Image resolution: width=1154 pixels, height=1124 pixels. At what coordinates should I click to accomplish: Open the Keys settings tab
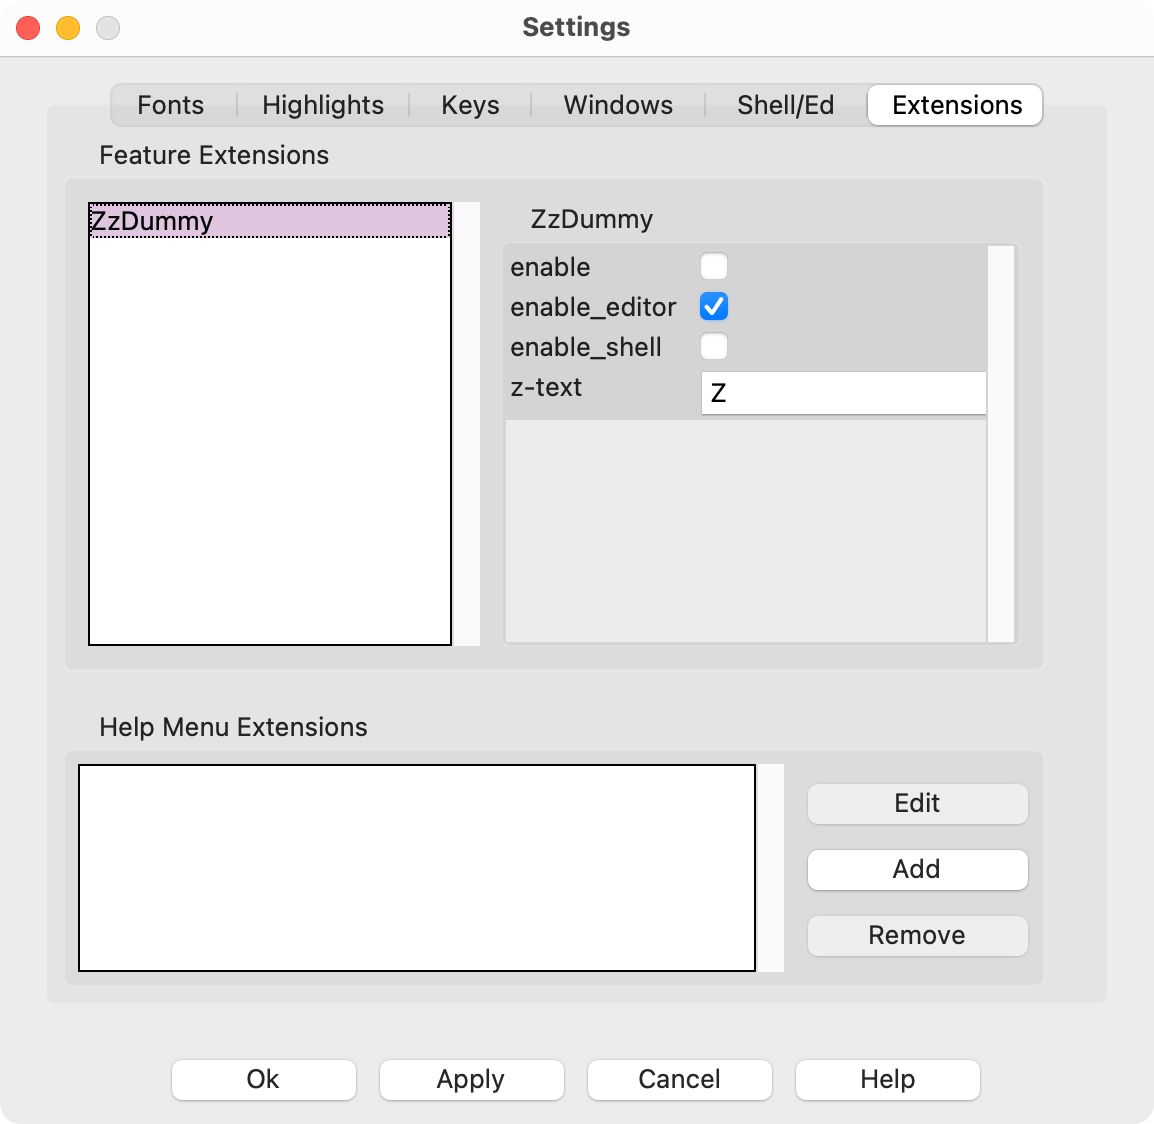(x=469, y=105)
